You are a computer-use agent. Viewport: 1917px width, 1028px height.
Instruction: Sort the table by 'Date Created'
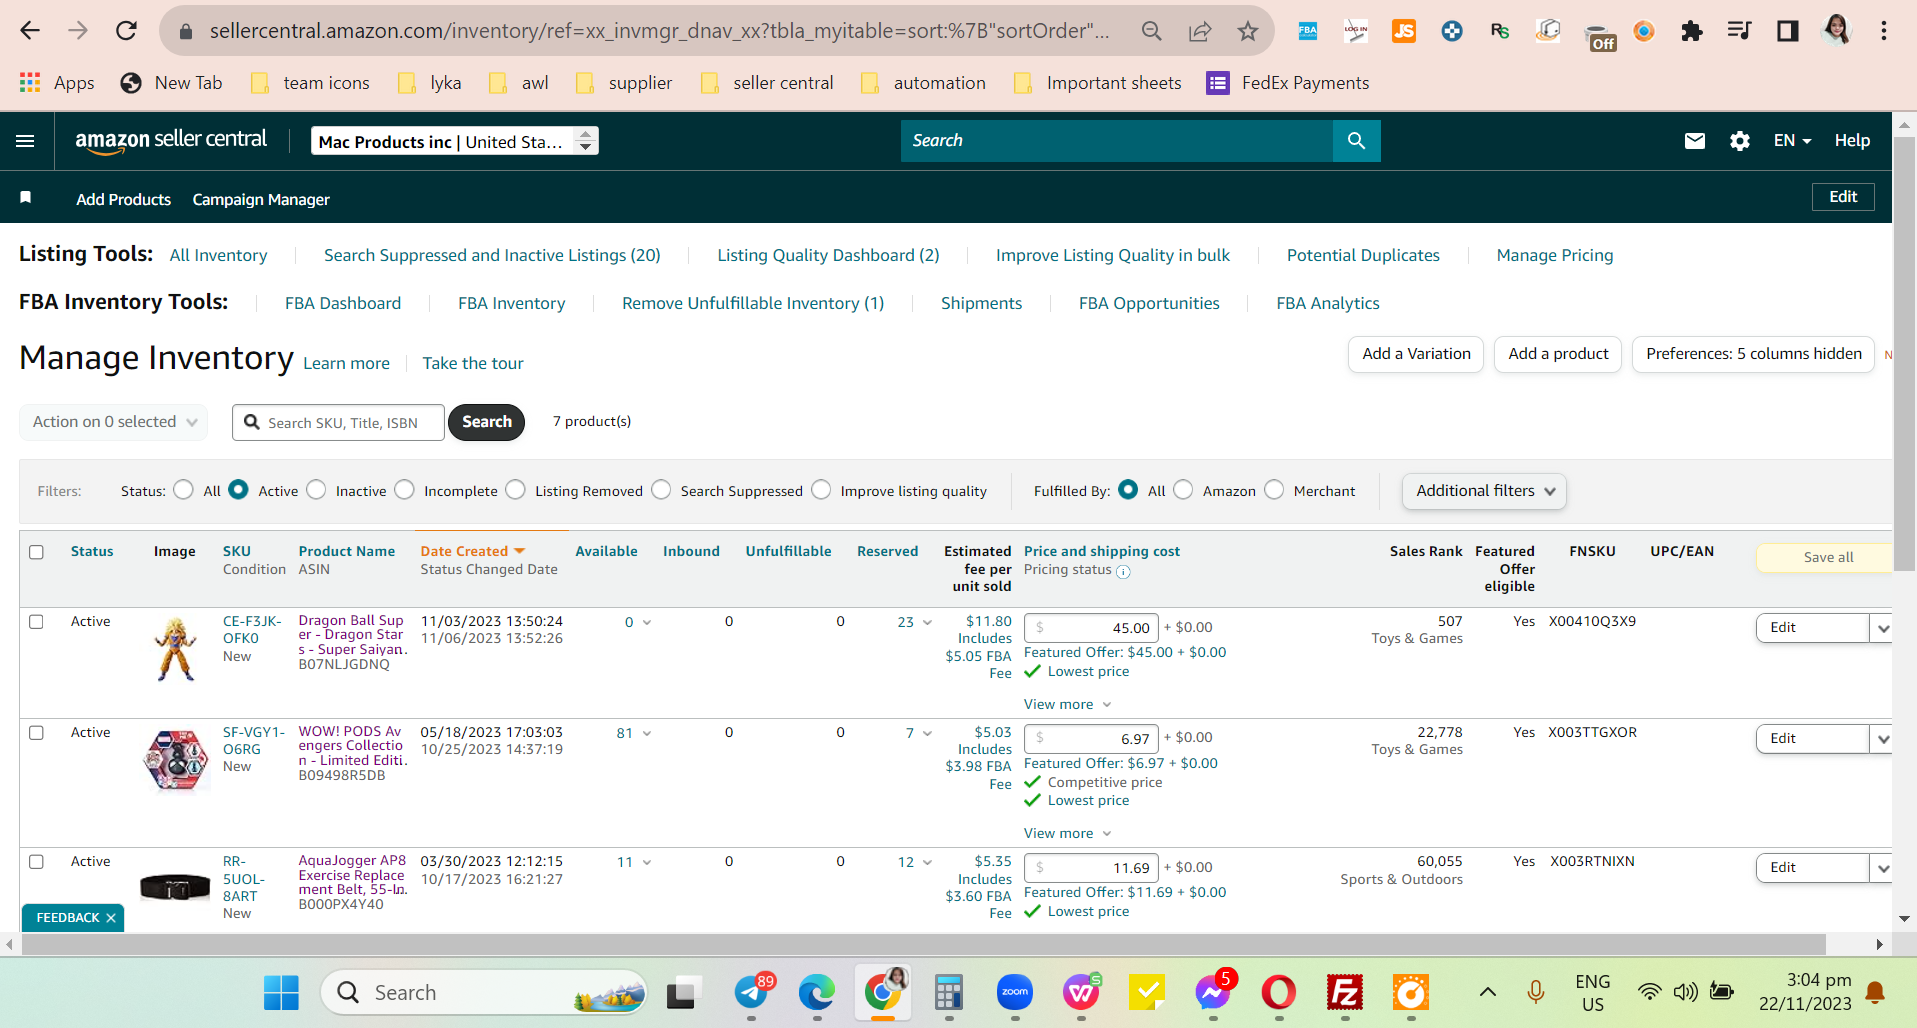click(x=472, y=551)
